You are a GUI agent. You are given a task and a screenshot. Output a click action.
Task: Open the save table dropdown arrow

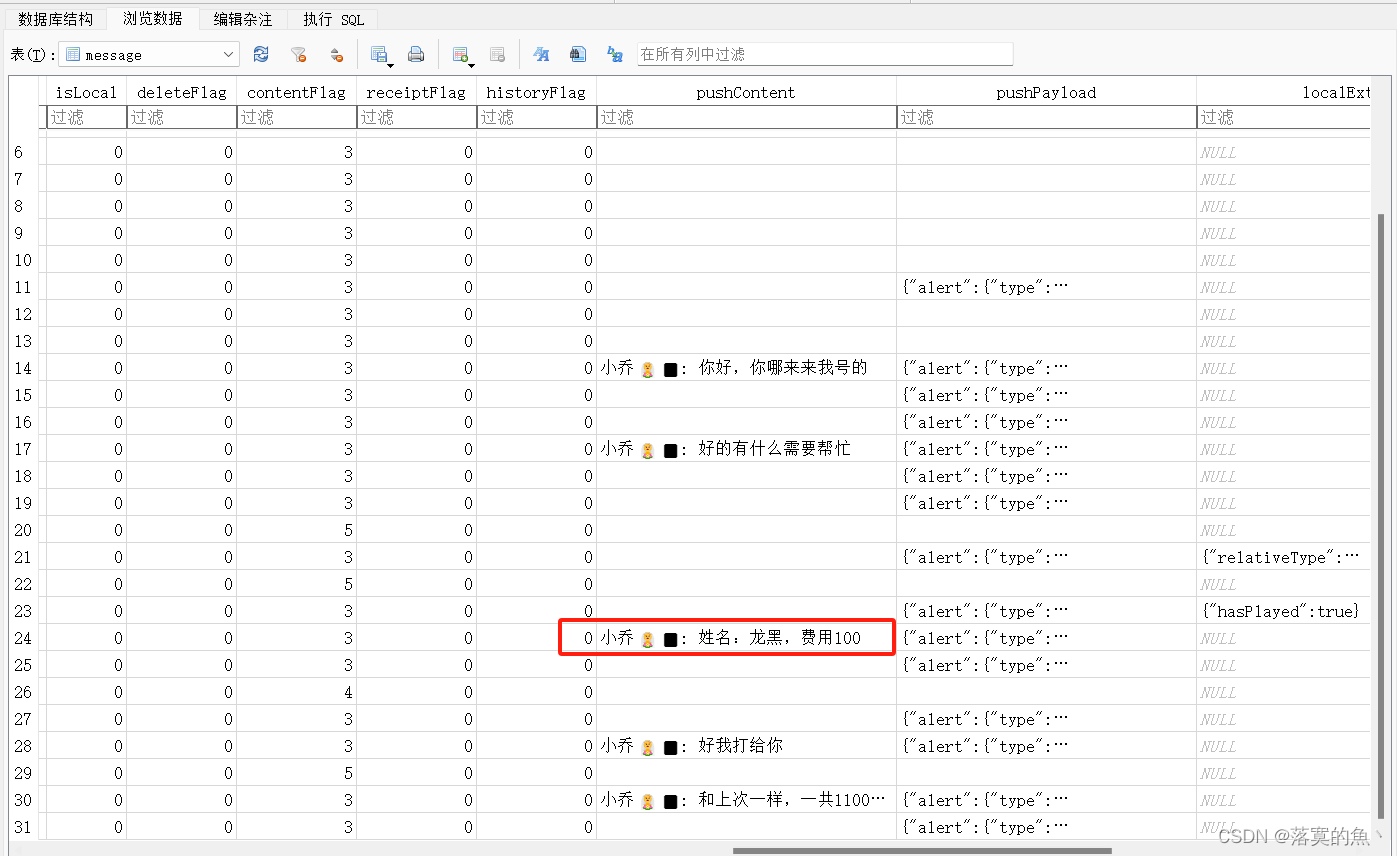click(391, 66)
